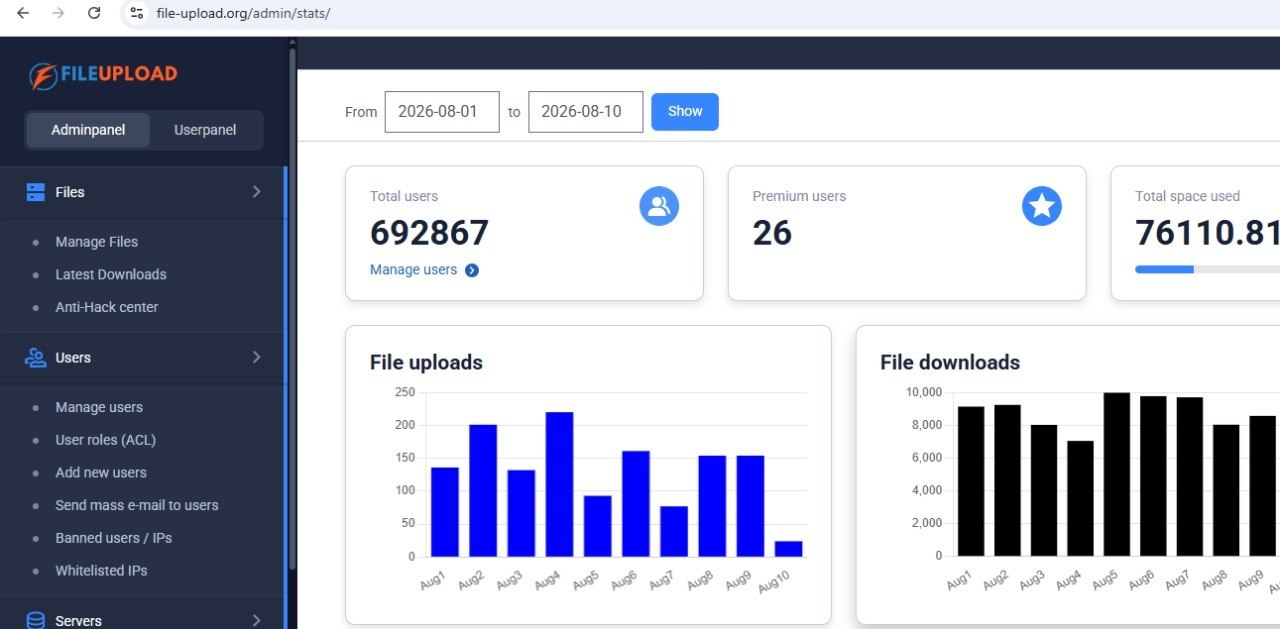Click the File uploads chart title

click(x=426, y=362)
